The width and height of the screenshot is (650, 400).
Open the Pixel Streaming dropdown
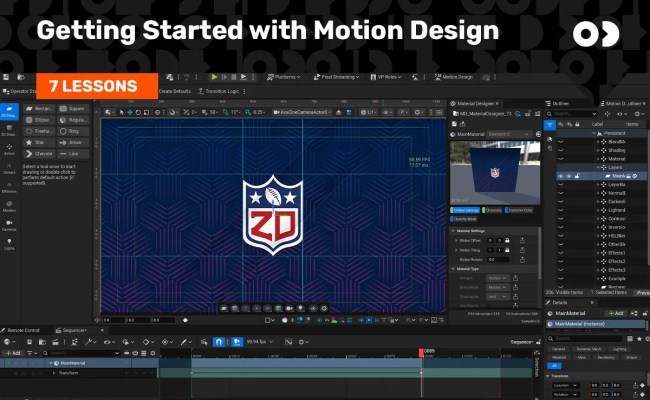(336, 77)
